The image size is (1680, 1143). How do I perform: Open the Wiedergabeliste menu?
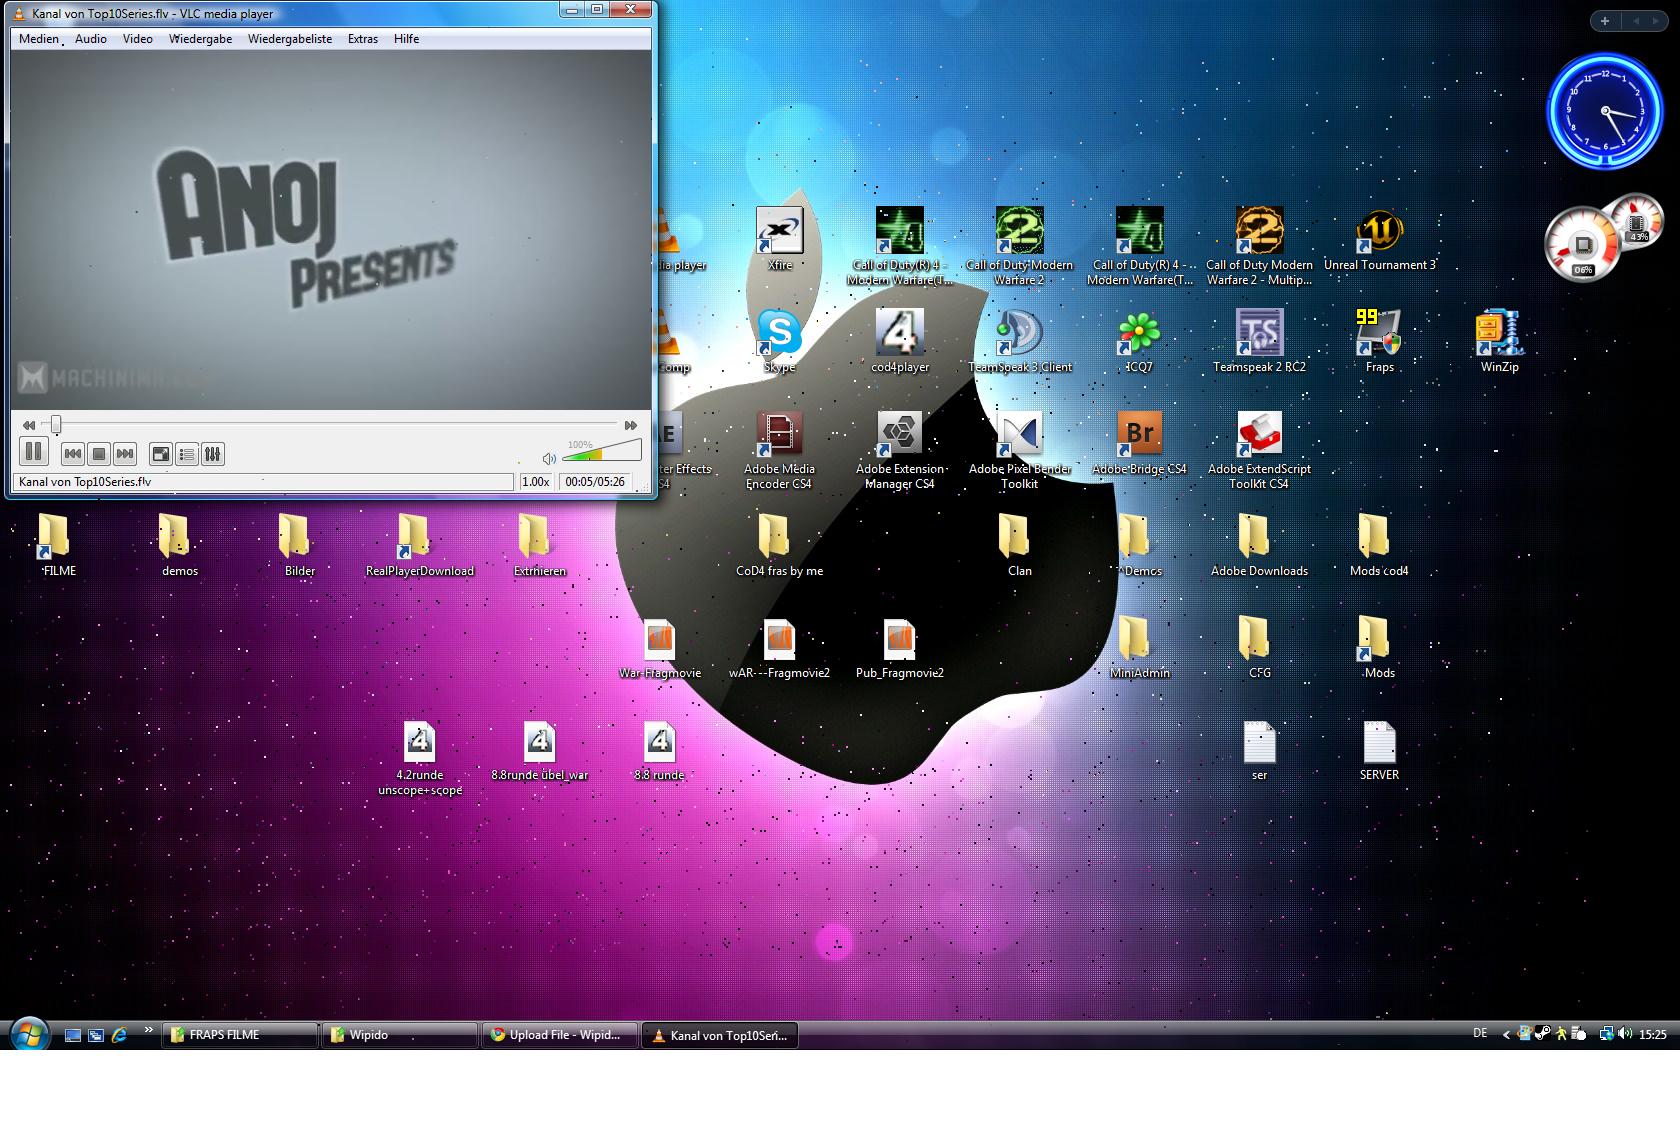[x=290, y=39]
